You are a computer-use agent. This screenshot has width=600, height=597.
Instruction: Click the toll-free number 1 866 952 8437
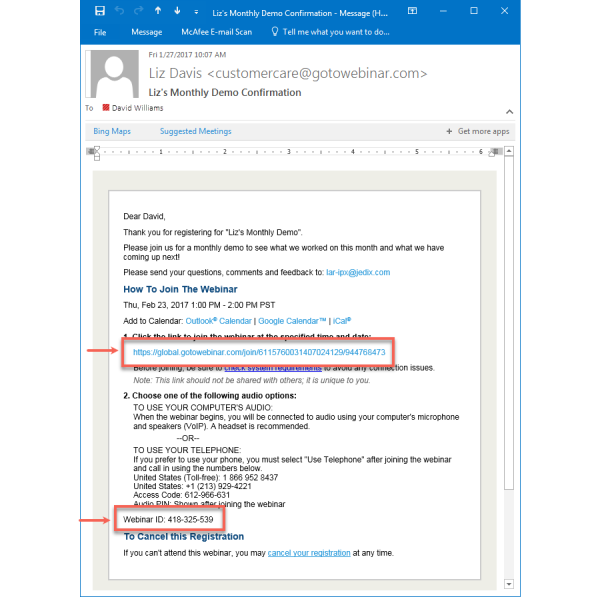click(x=251, y=477)
